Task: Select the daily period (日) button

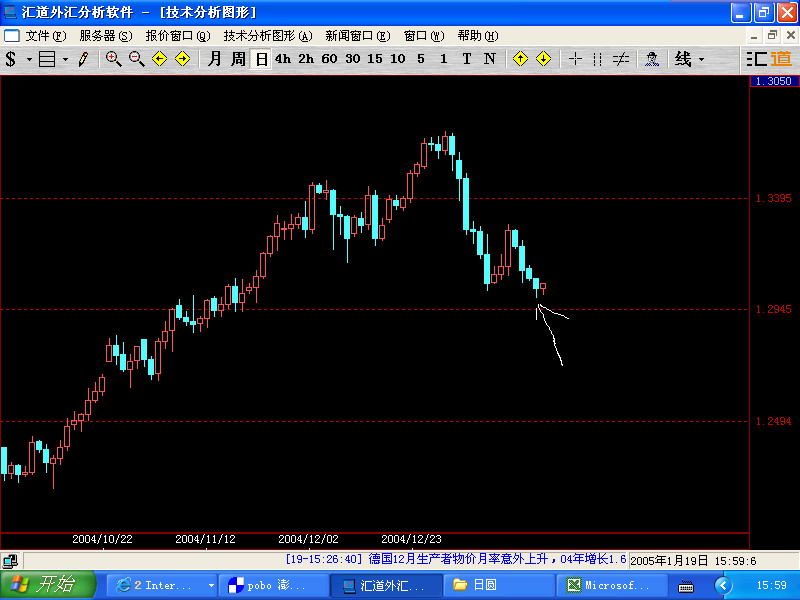Action: point(261,59)
